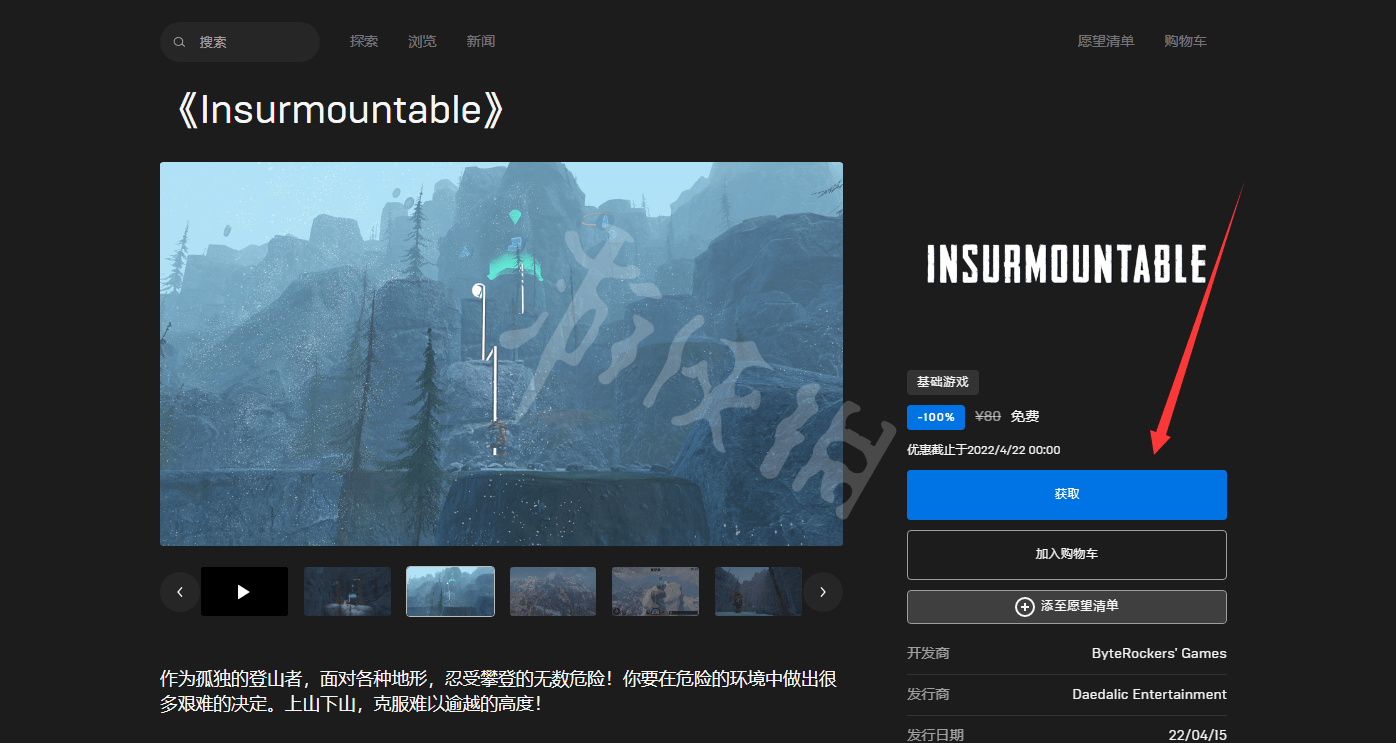Click the 22/04/15 release date value
This screenshot has height=743, width=1396.
[1198, 735]
